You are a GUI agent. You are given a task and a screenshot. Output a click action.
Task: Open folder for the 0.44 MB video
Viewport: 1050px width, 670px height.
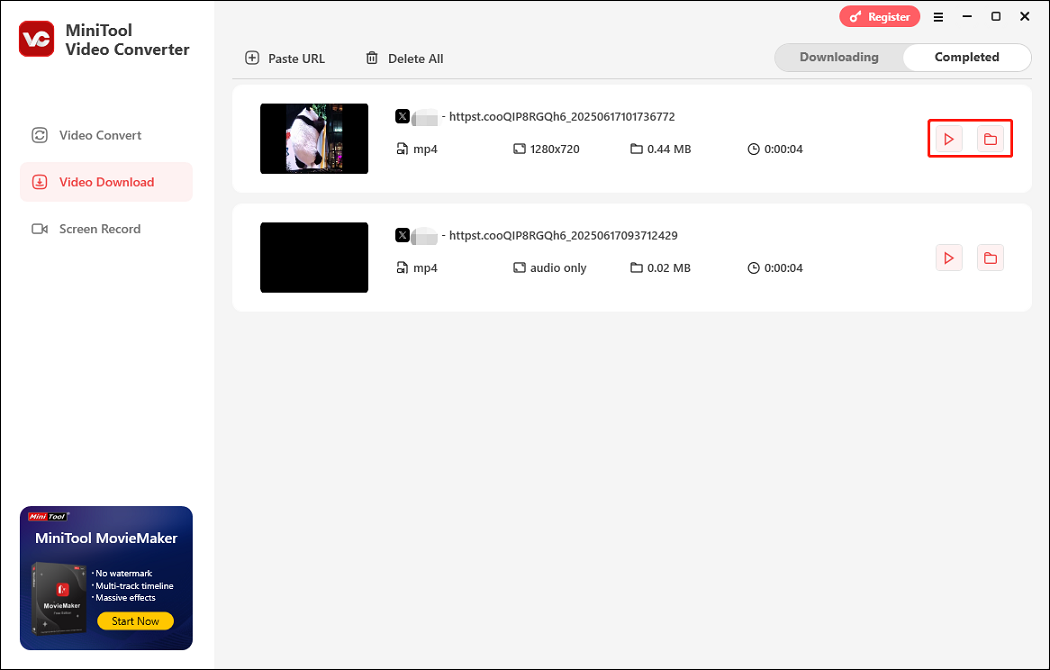[x=990, y=139]
